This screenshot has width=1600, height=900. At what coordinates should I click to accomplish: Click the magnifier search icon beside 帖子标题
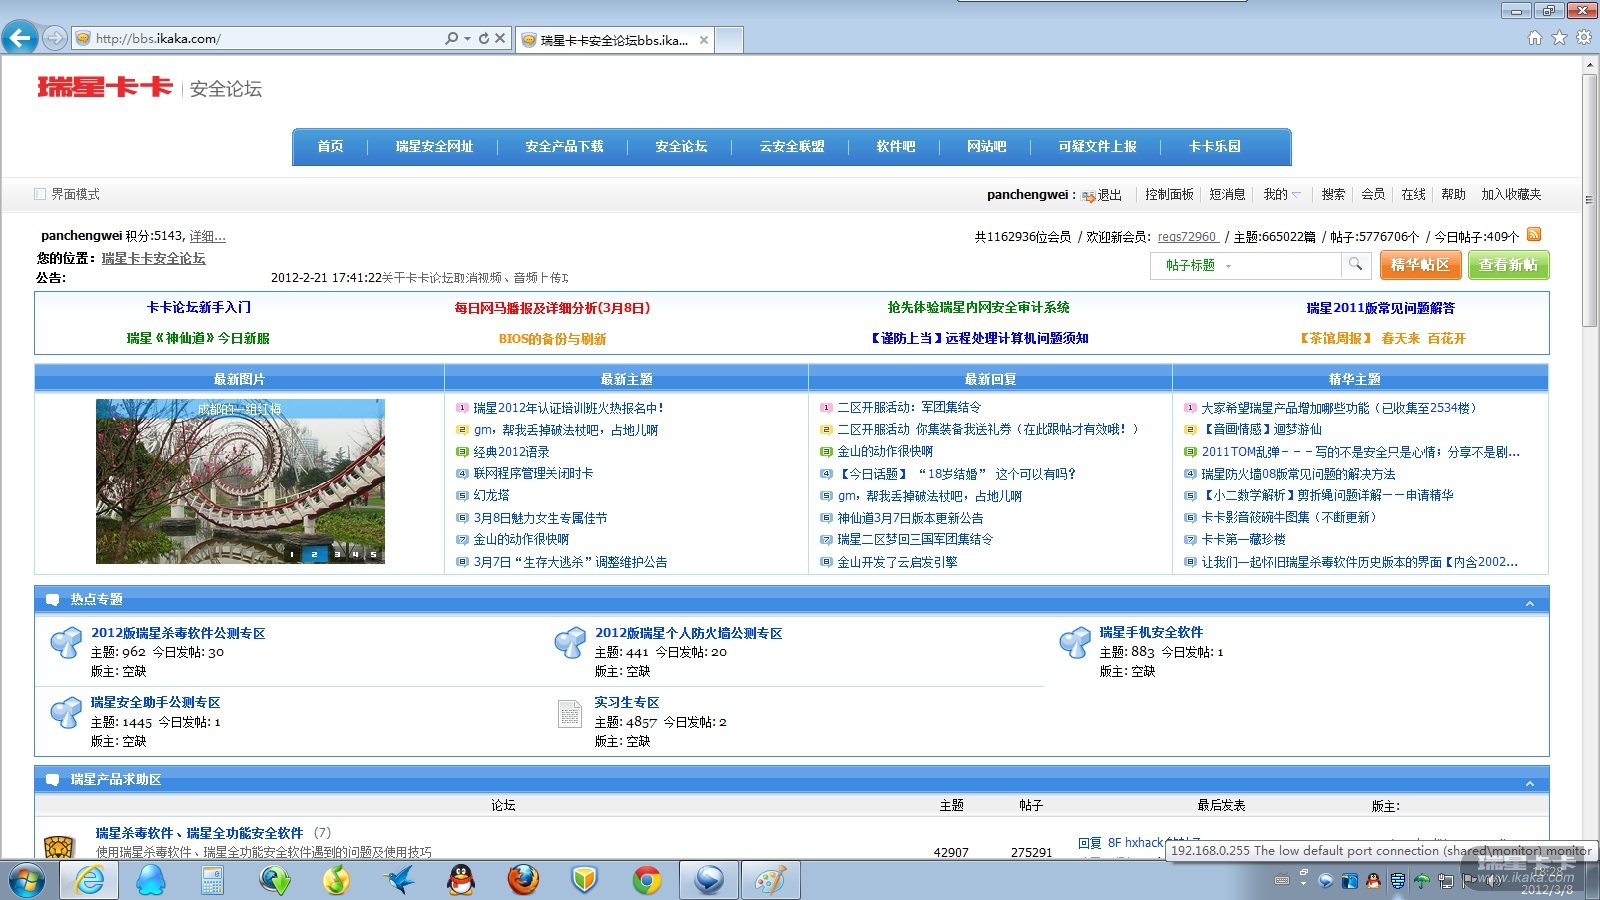(x=1355, y=265)
